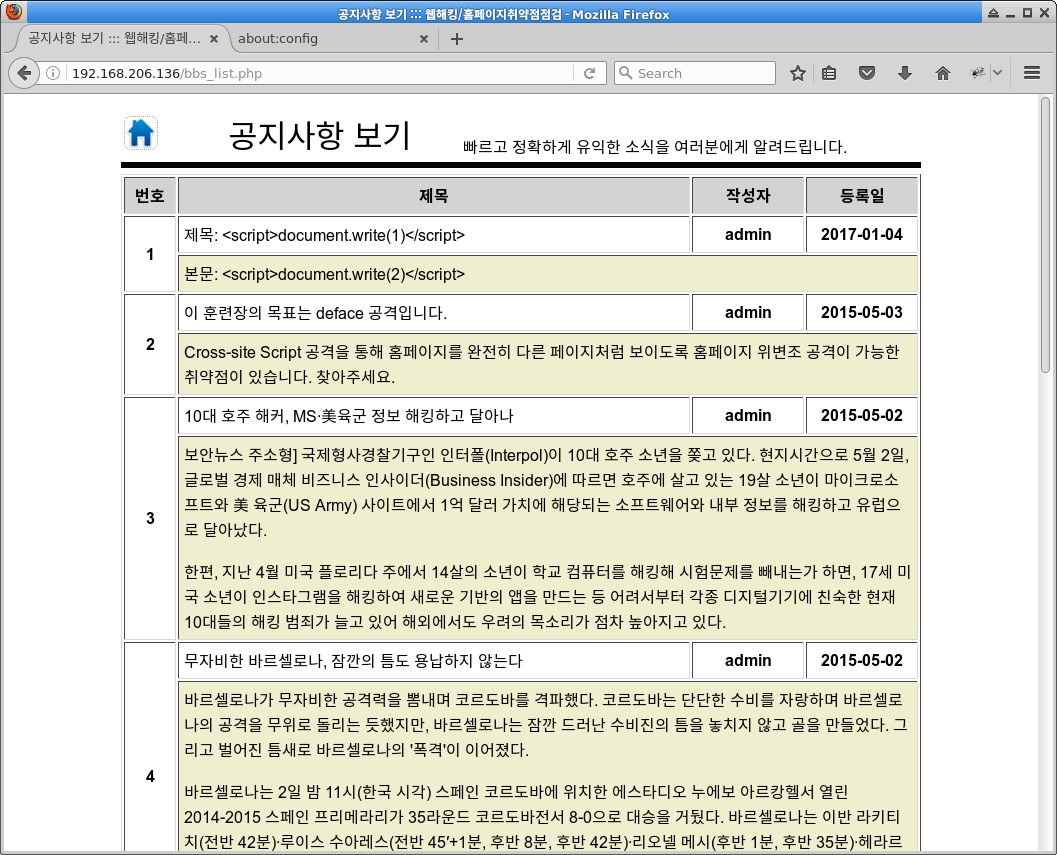The image size is (1057, 855).
Task: Click the 작성자 column header
Action: coord(748,196)
